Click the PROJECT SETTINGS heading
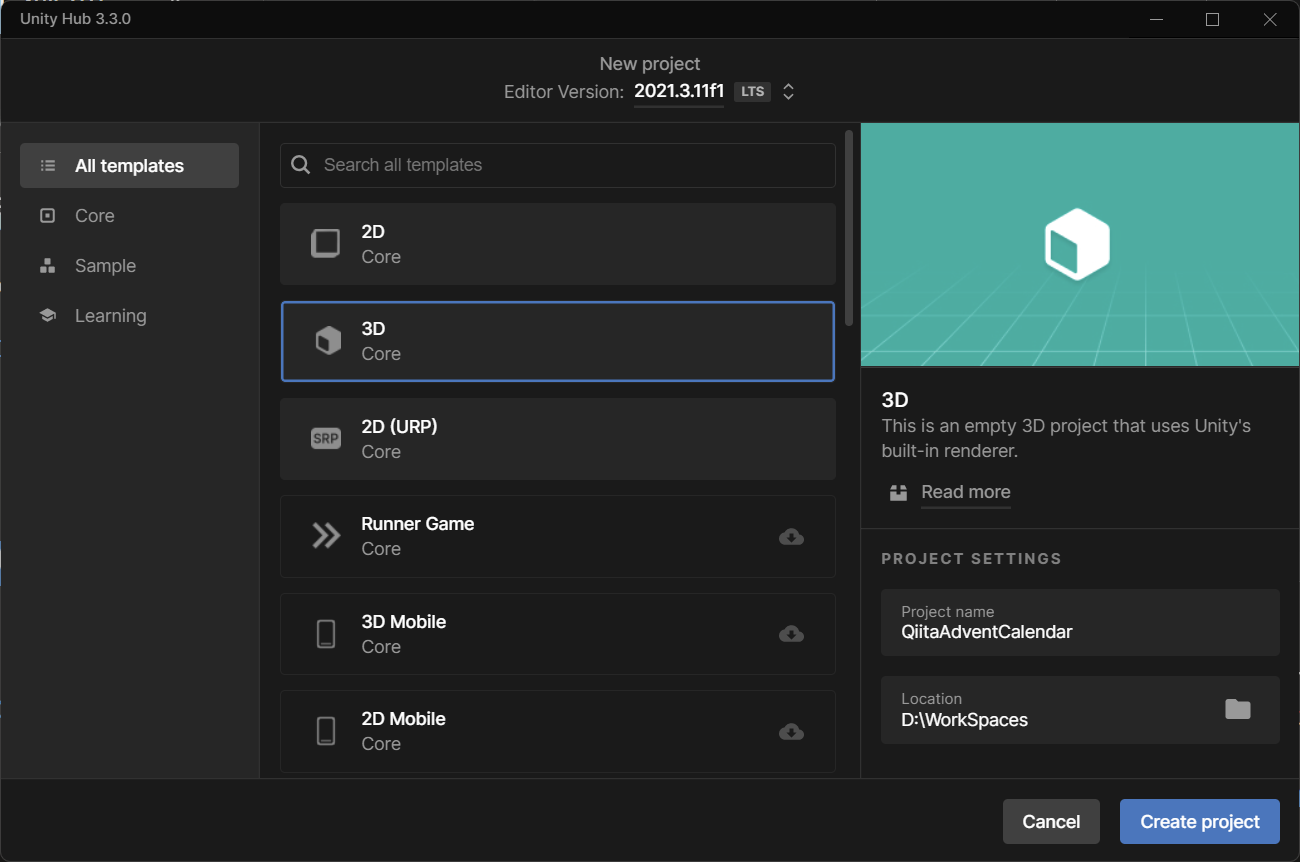Viewport: 1300px width, 862px height. click(971, 559)
